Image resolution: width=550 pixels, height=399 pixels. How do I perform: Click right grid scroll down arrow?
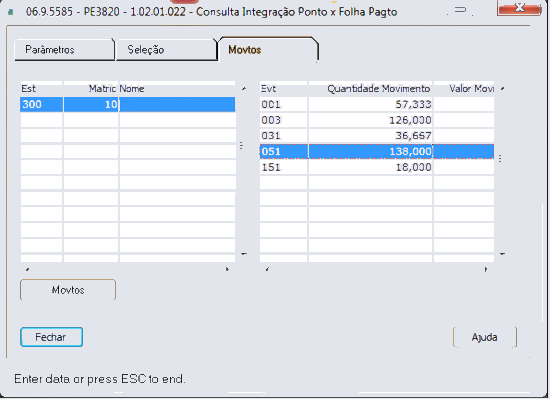click(x=502, y=253)
